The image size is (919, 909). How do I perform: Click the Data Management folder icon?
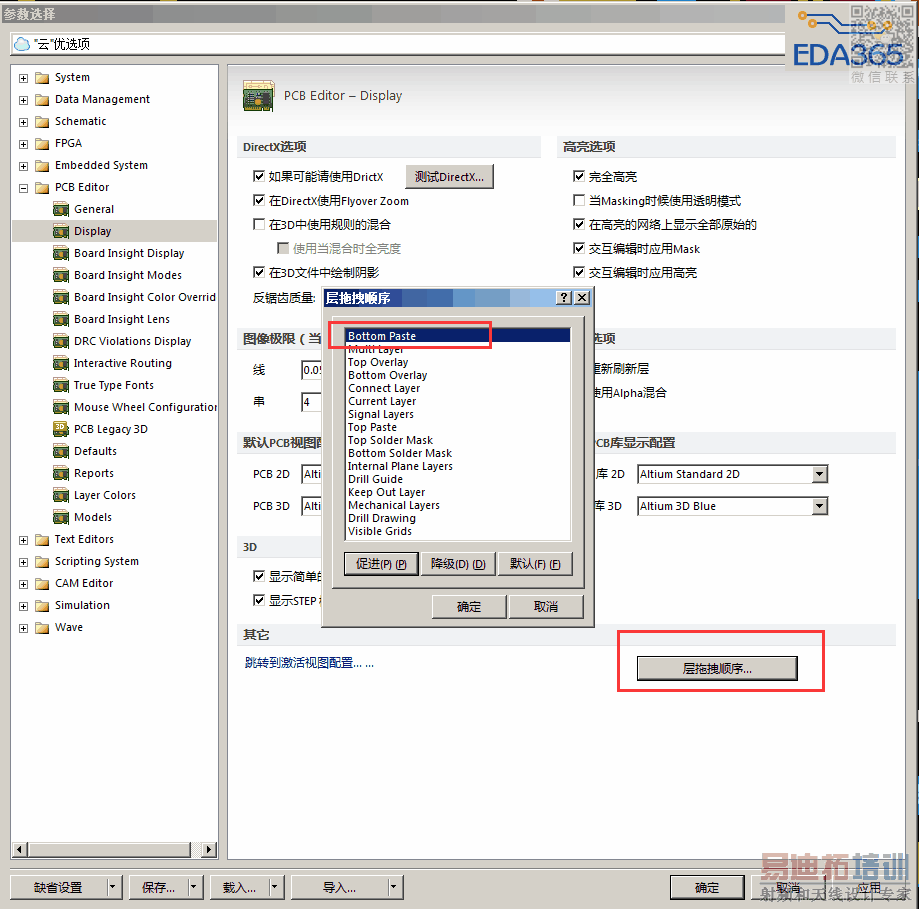point(42,100)
